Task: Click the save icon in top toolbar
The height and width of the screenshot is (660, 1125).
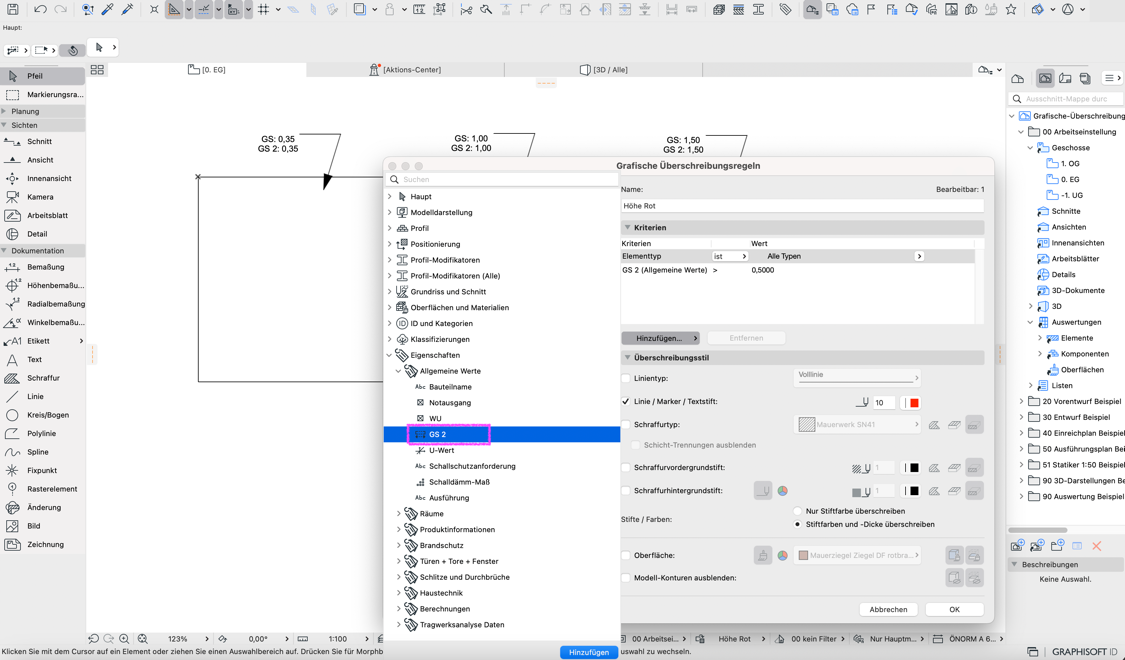Action: [x=12, y=10]
